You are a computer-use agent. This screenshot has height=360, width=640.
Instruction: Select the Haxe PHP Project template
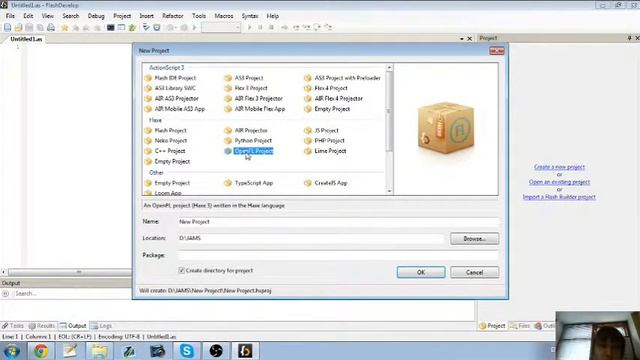[x=324, y=140]
